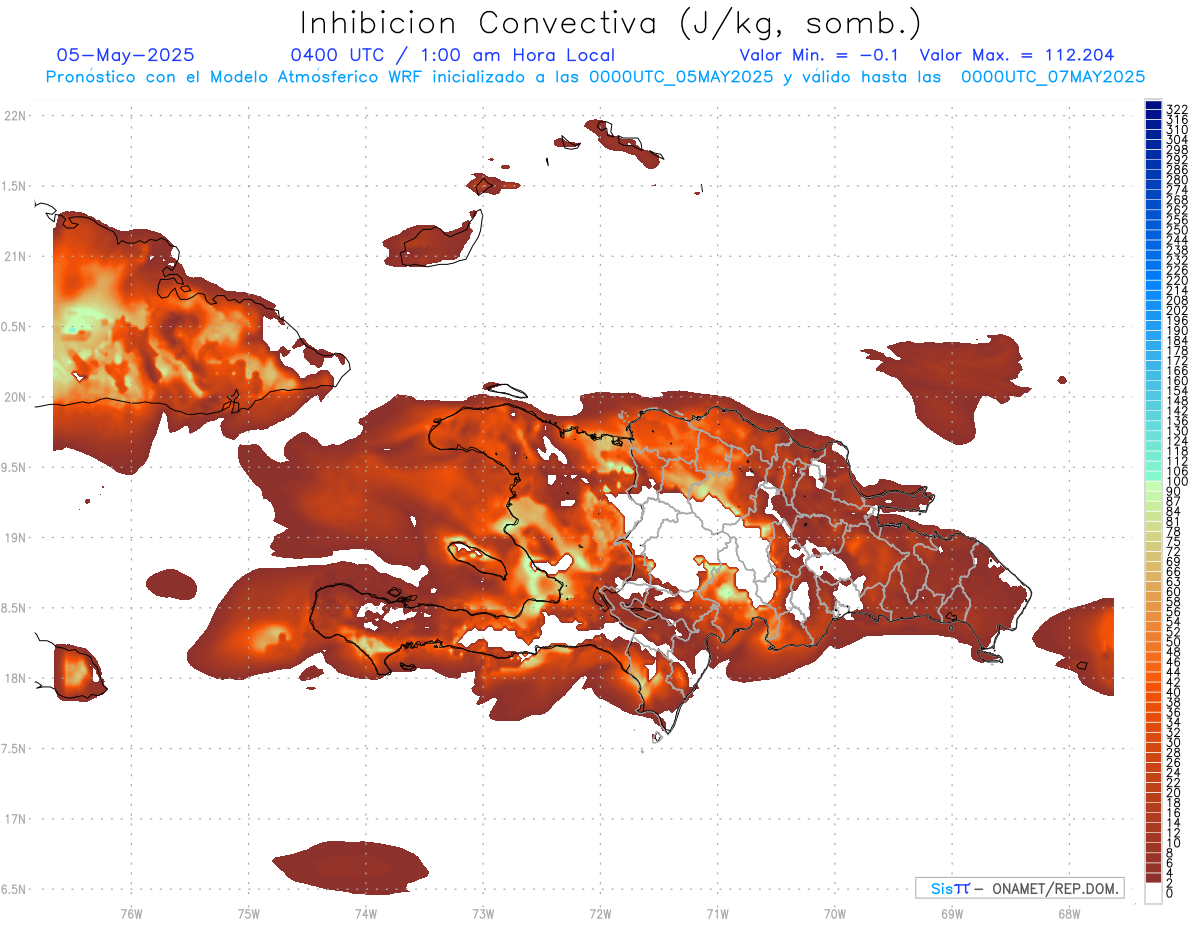Image resolution: width=1200 pixels, height=927 pixels.
Task: Click the '73W' longitude label
Action: [x=482, y=913]
